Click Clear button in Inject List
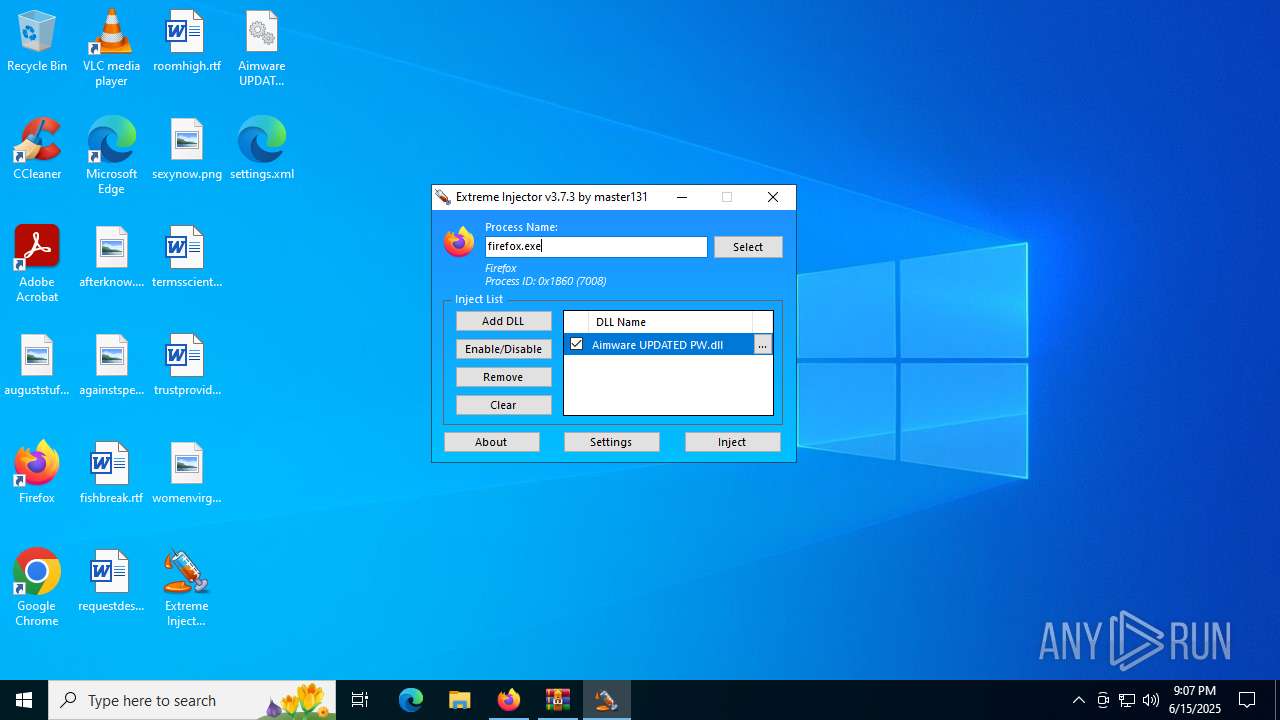 (x=503, y=405)
